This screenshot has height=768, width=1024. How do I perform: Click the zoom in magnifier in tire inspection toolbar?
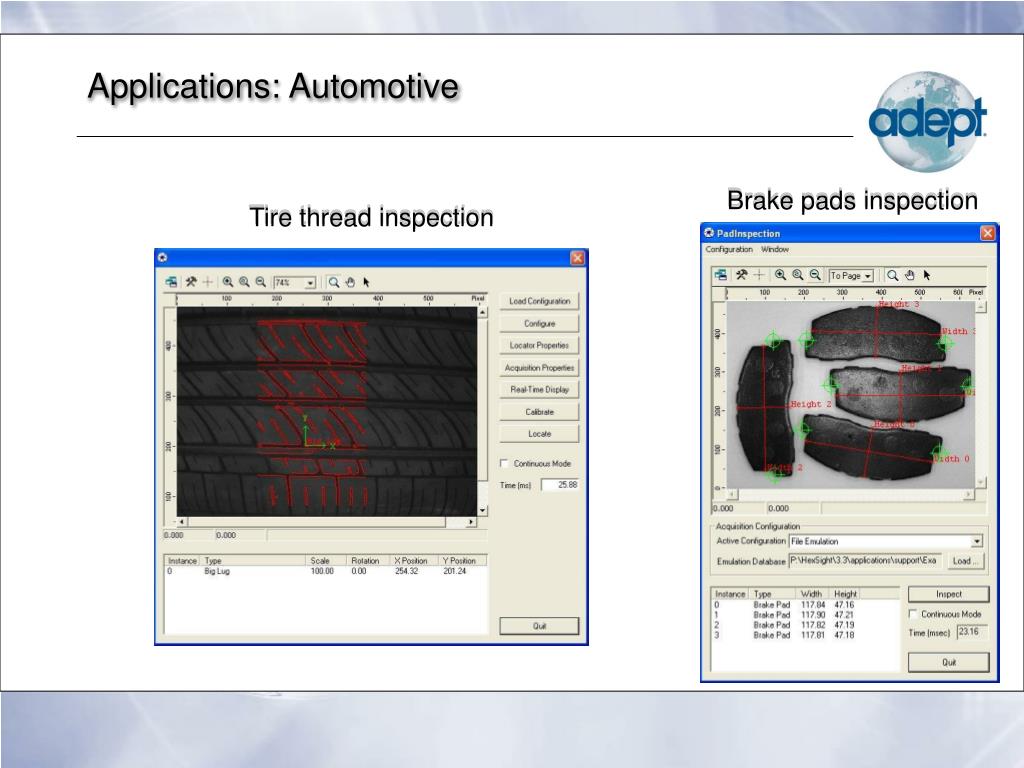coord(228,282)
